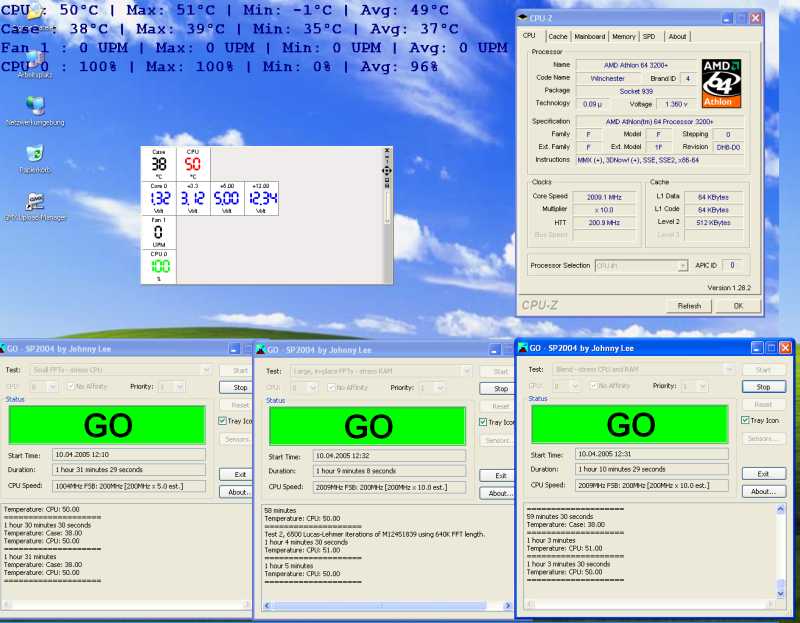800x623 pixels.
Task: Click the title bar icon of the Blend SP2004 window
Action: [523, 348]
